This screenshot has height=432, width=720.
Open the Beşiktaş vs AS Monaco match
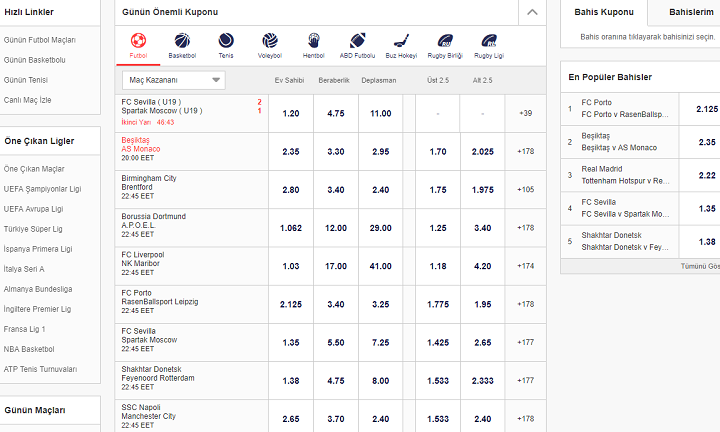pos(191,149)
